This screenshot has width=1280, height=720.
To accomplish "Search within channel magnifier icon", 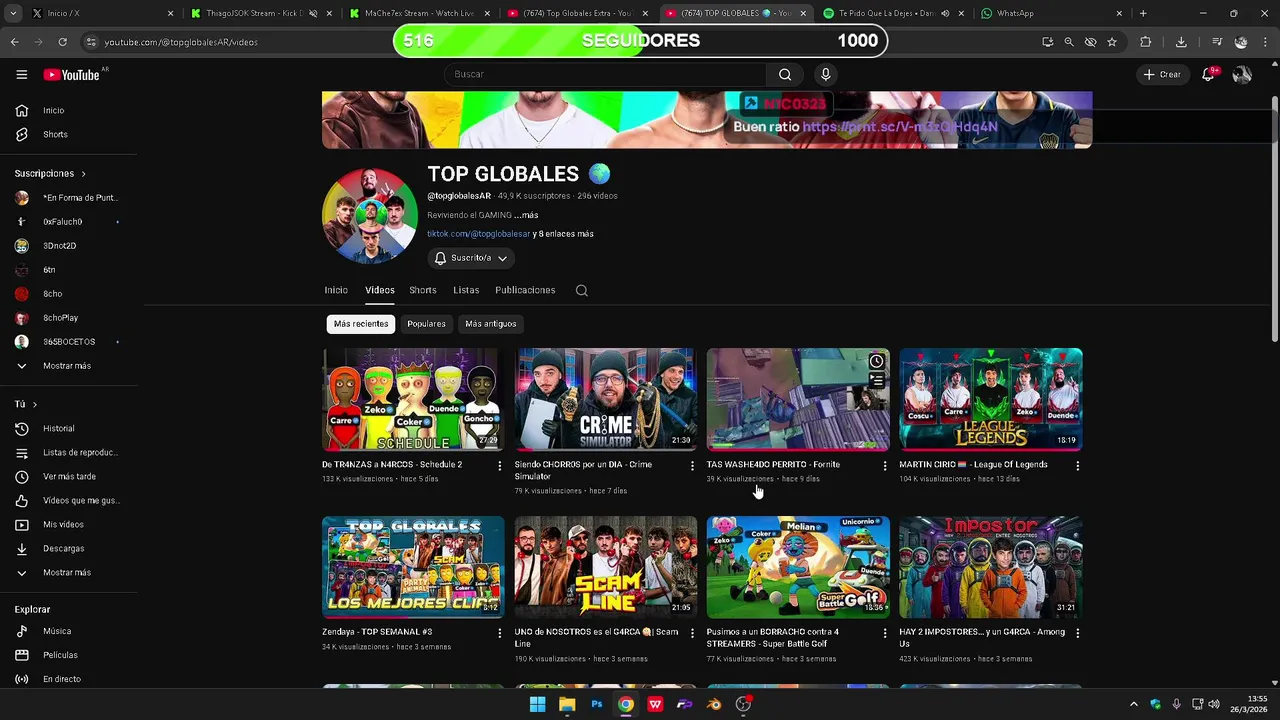I will point(581,290).
